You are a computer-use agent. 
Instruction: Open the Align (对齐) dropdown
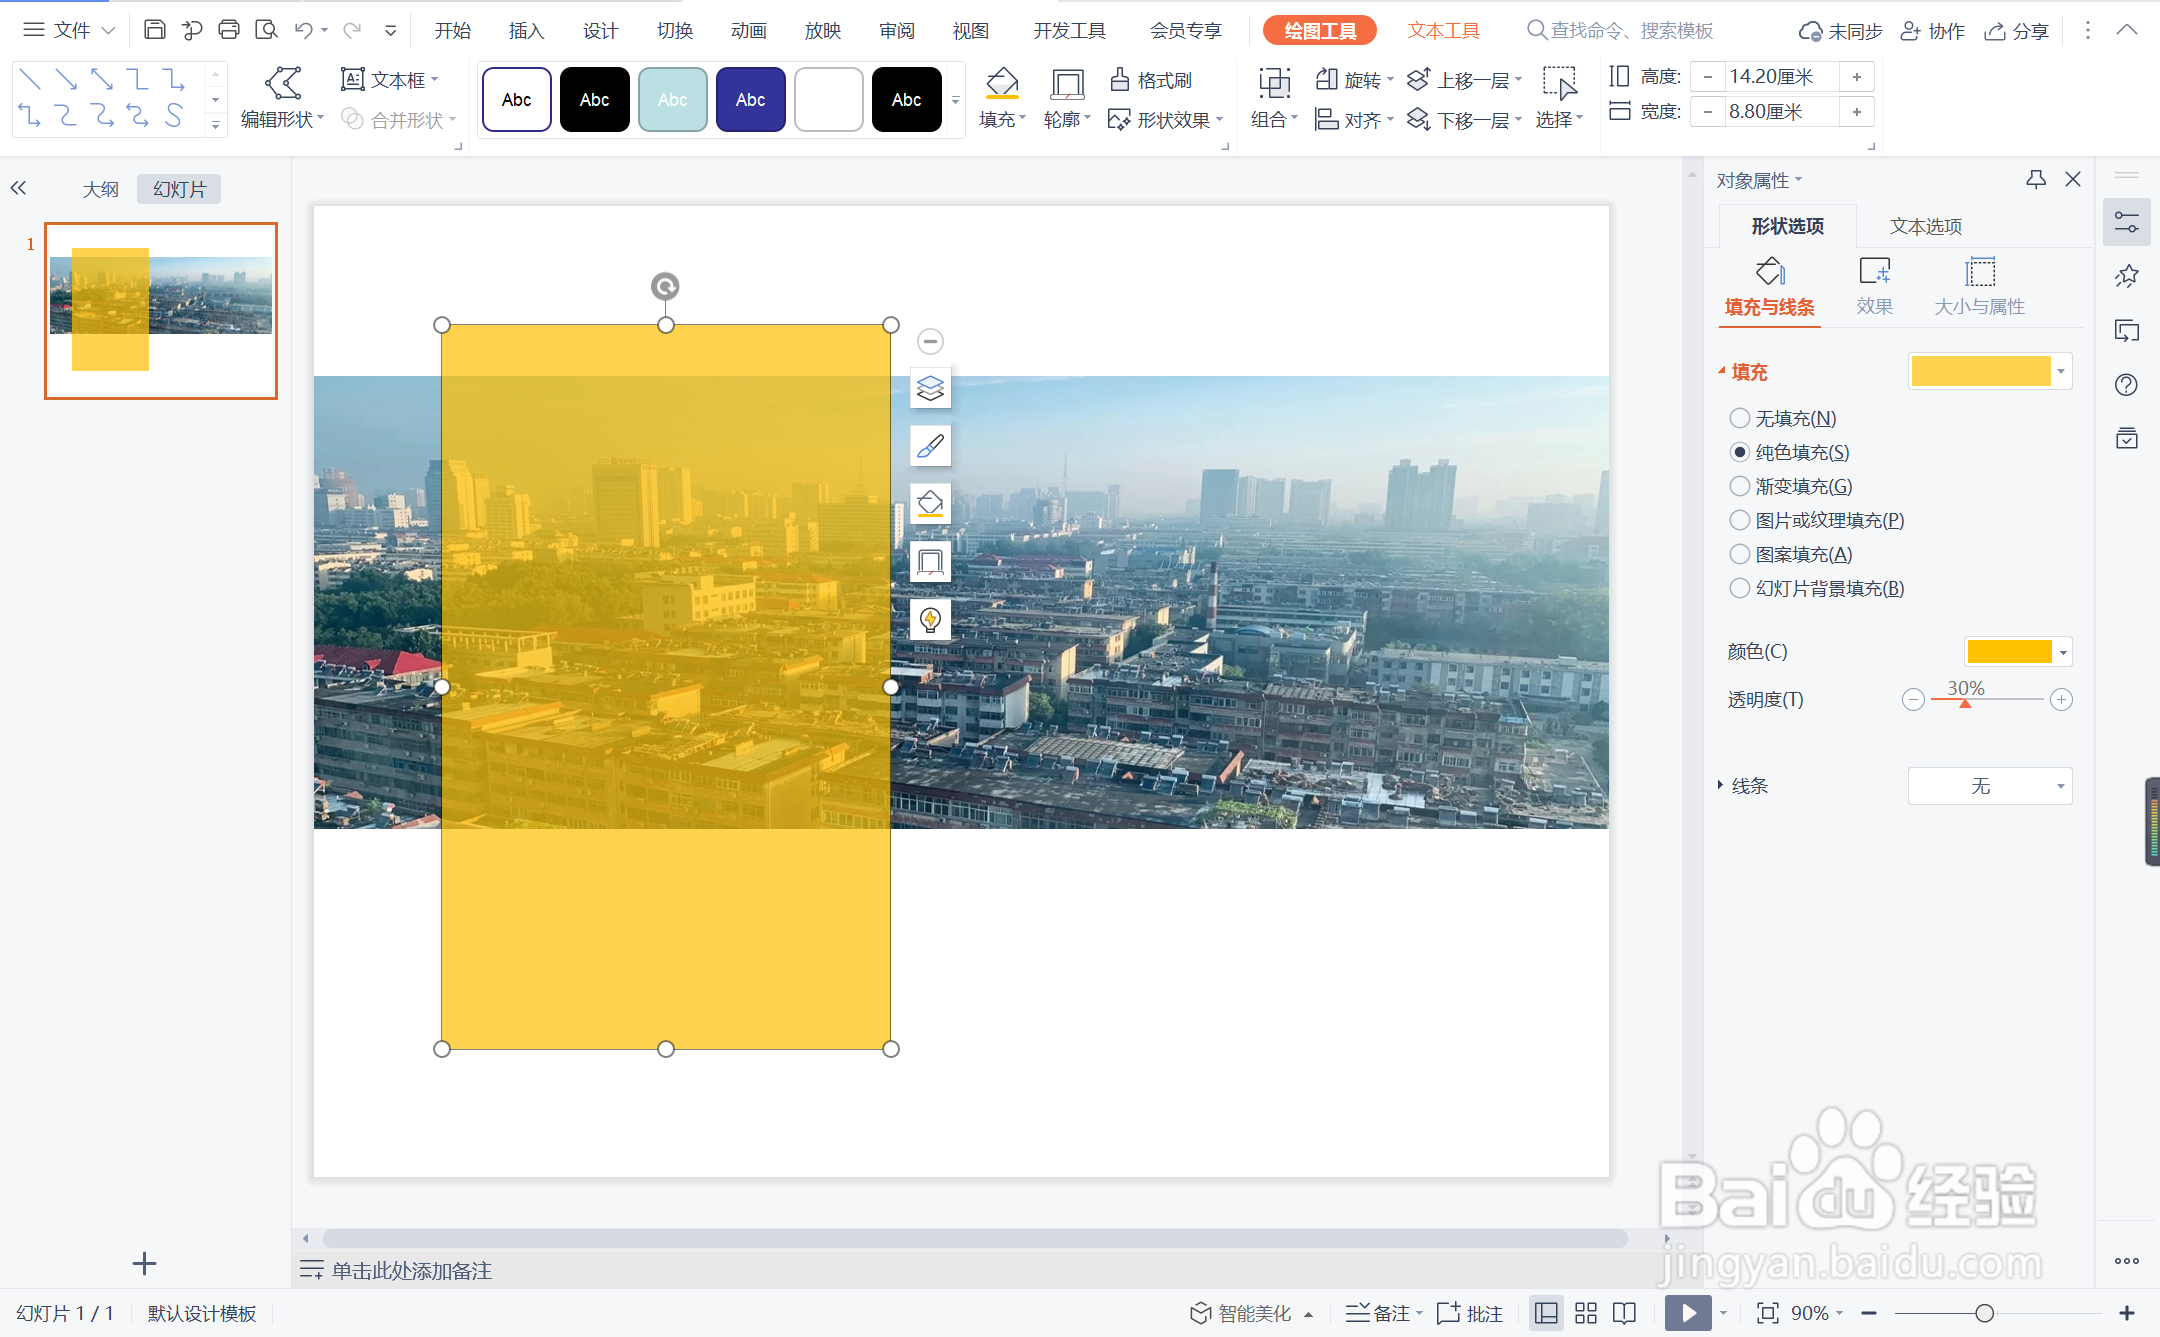click(1355, 120)
